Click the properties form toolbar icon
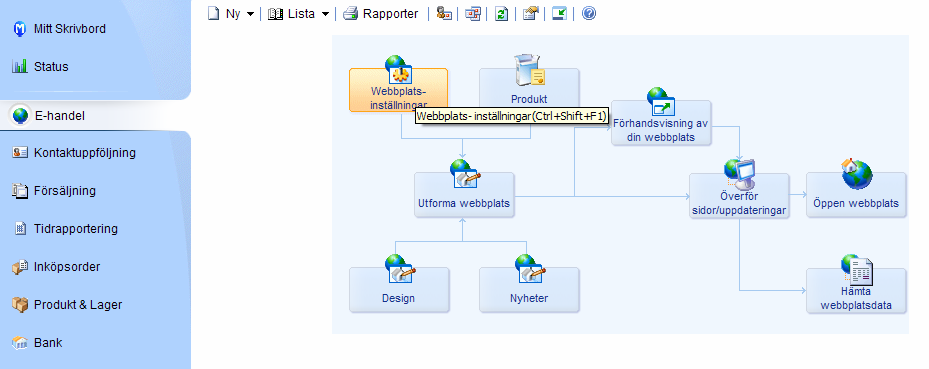929x369 pixels. [530, 14]
